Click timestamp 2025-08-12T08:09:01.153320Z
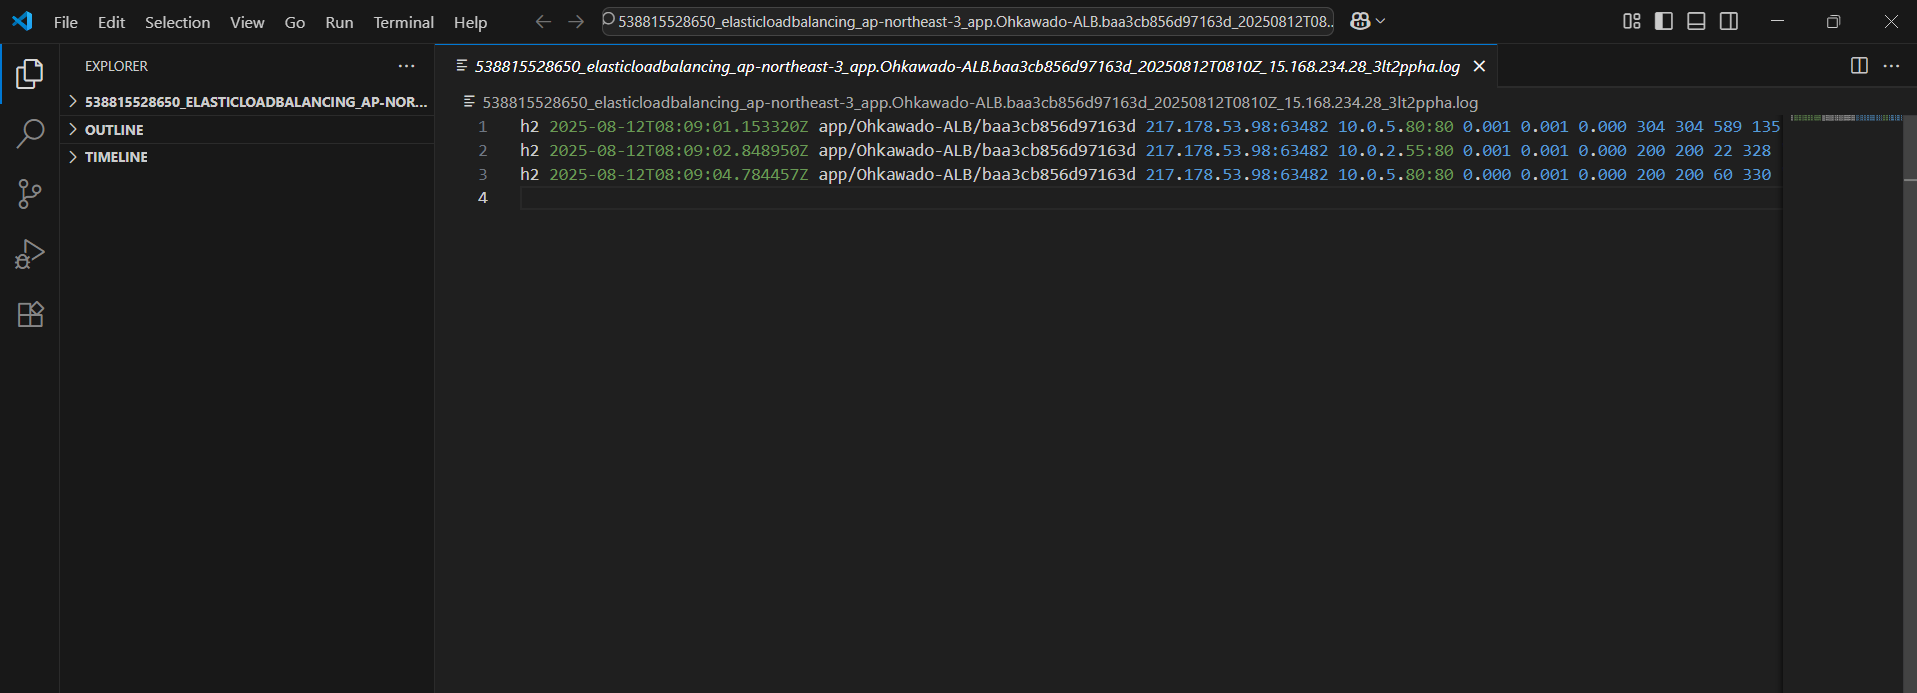1917x693 pixels. tap(678, 127)
